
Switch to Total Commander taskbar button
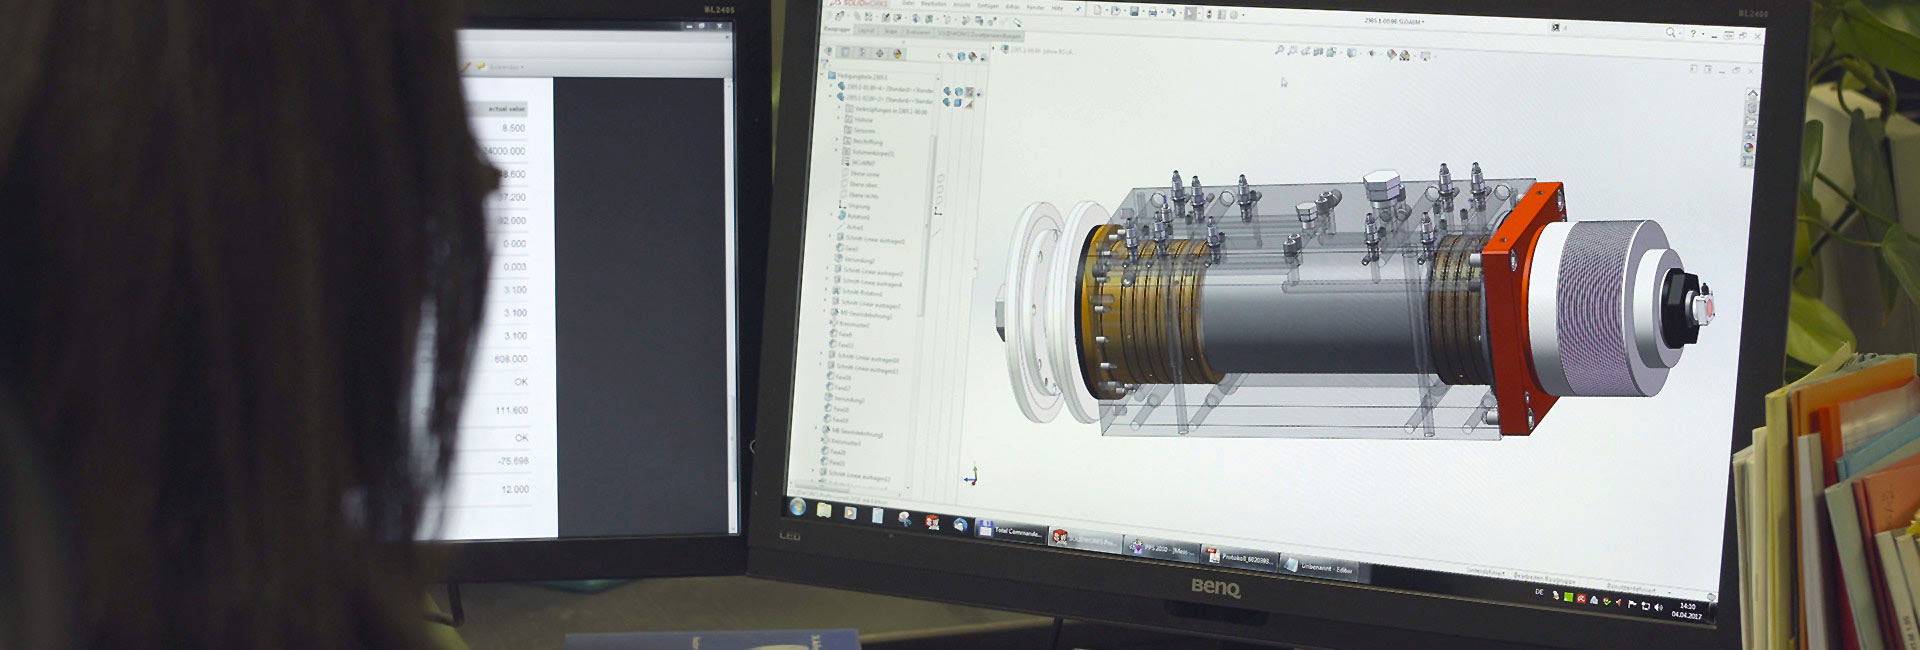tap(1010, 530)
